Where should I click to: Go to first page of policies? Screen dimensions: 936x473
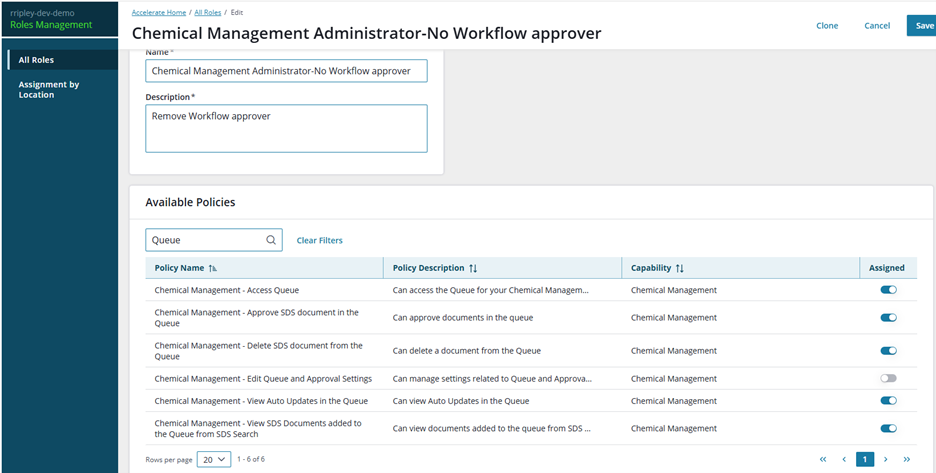(822, 459)
